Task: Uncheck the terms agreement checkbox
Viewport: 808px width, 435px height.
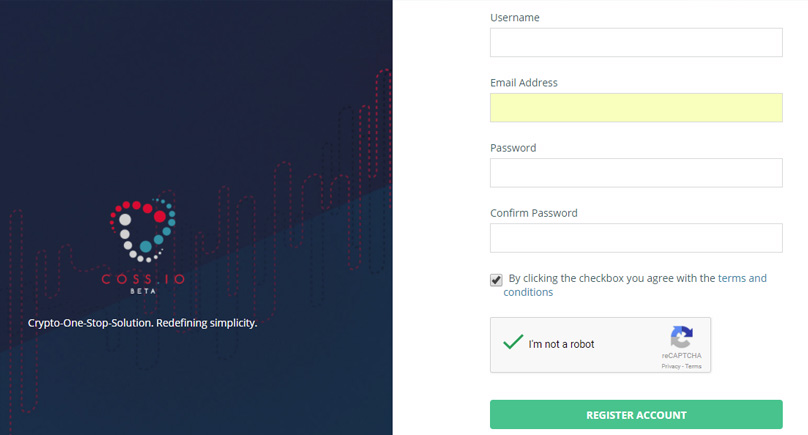Action: coord(496,280)
